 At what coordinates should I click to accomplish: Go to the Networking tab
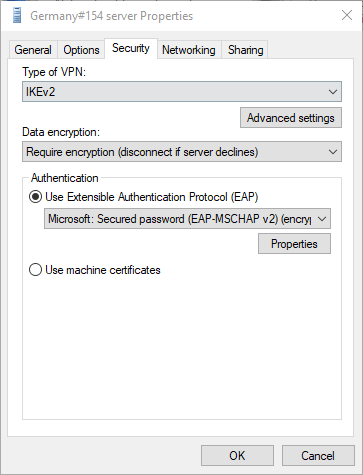pyautogui.click(x=189, y=50)
